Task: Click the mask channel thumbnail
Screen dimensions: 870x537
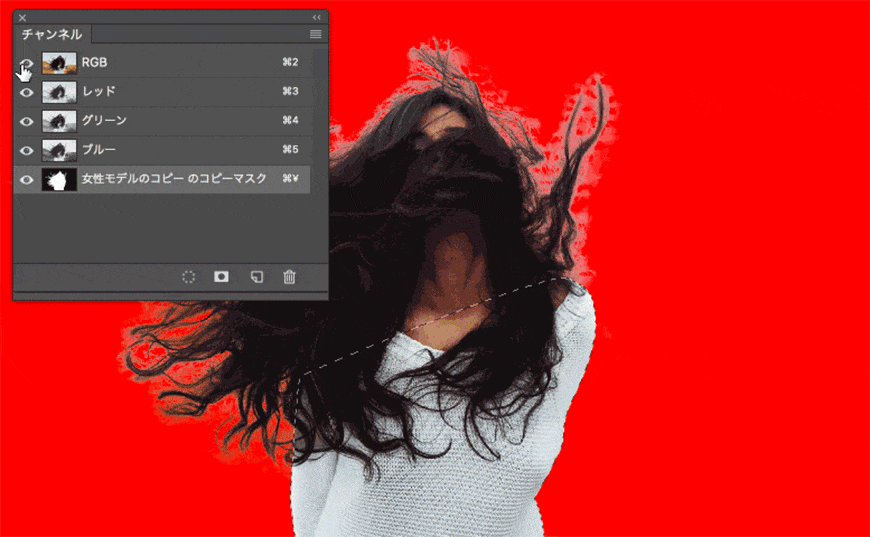Action: click(x=59, y=179)
